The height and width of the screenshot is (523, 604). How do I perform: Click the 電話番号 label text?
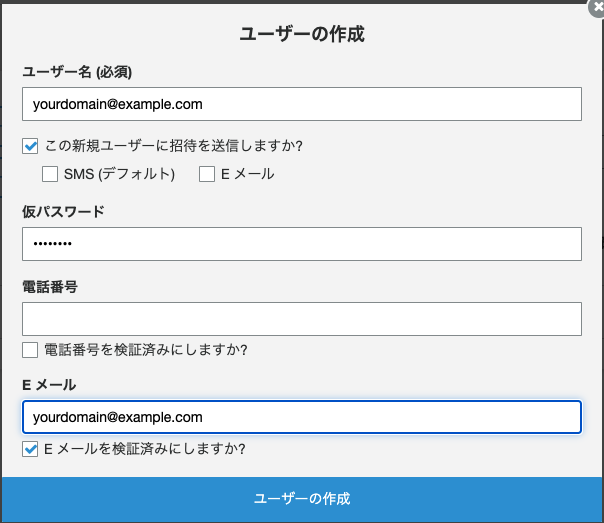coord(50,287)
